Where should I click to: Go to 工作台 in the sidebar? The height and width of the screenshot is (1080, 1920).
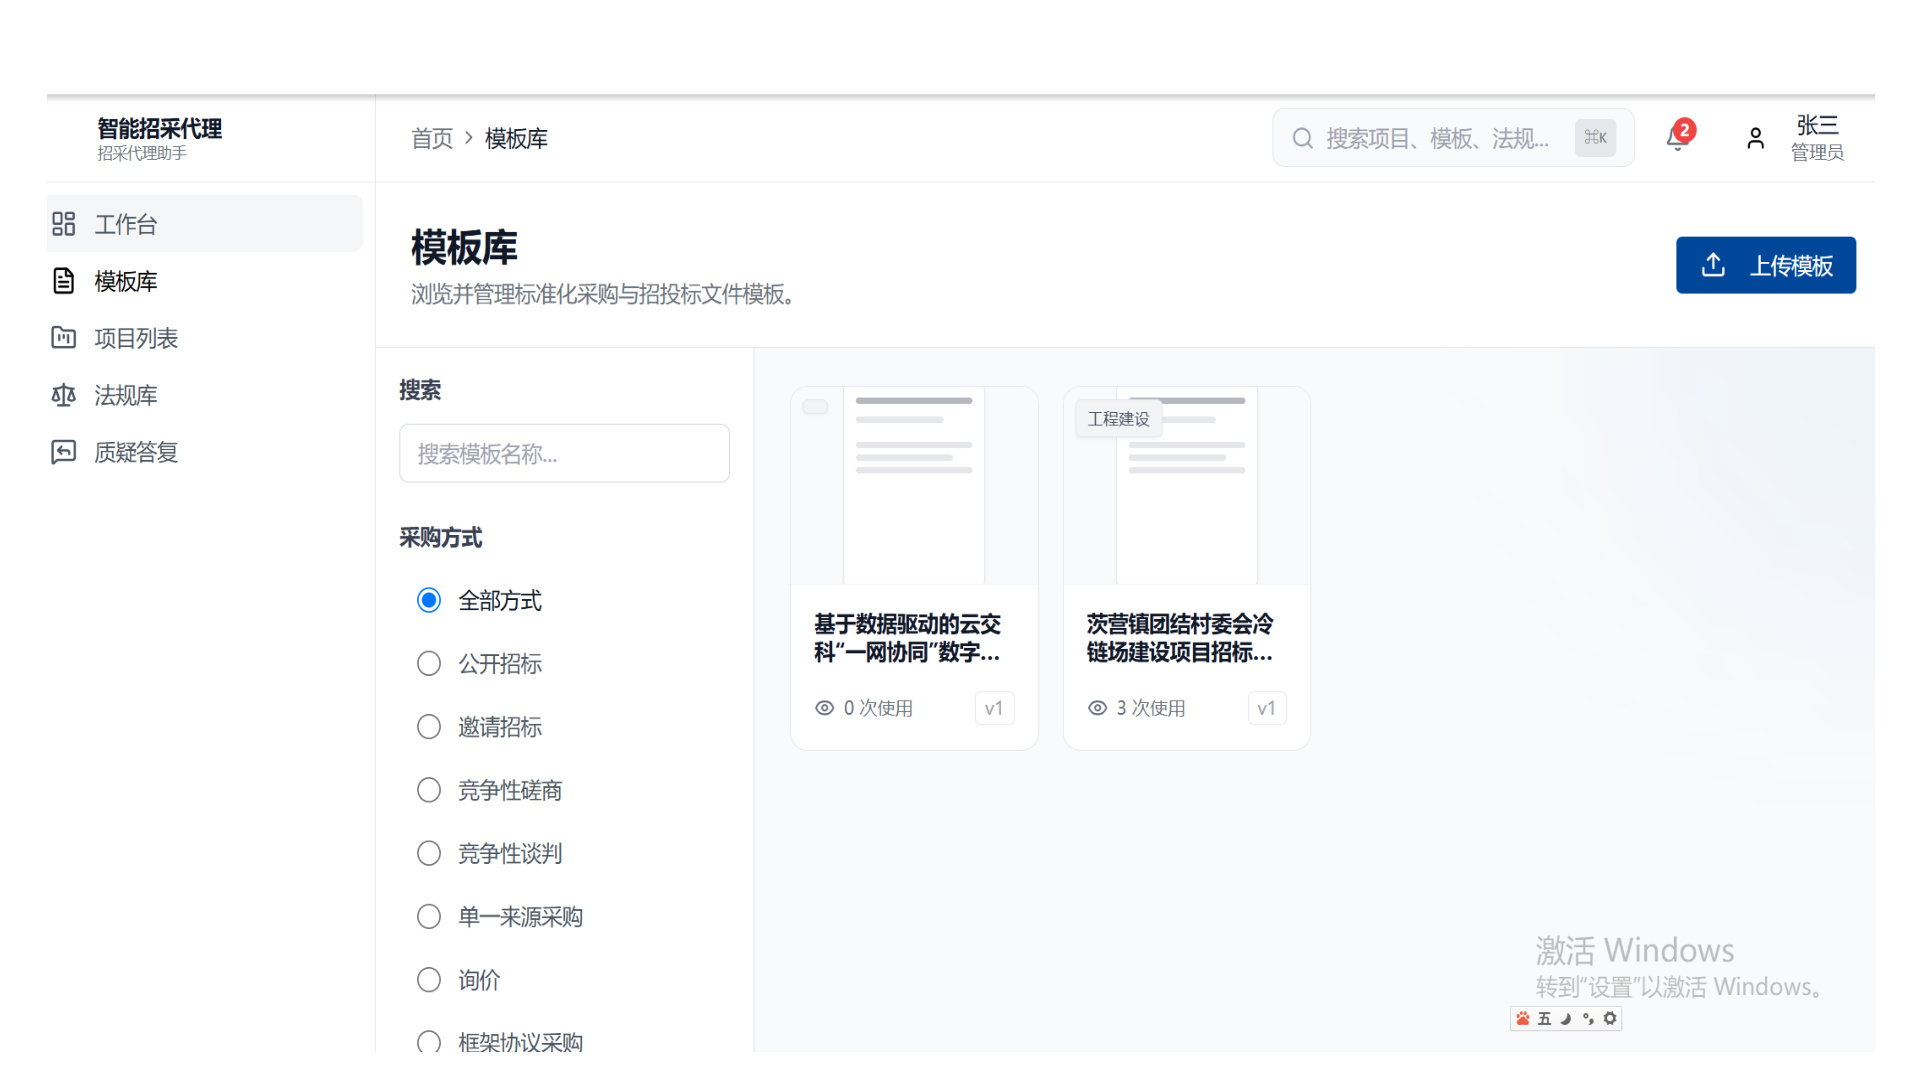pos(205,224)
